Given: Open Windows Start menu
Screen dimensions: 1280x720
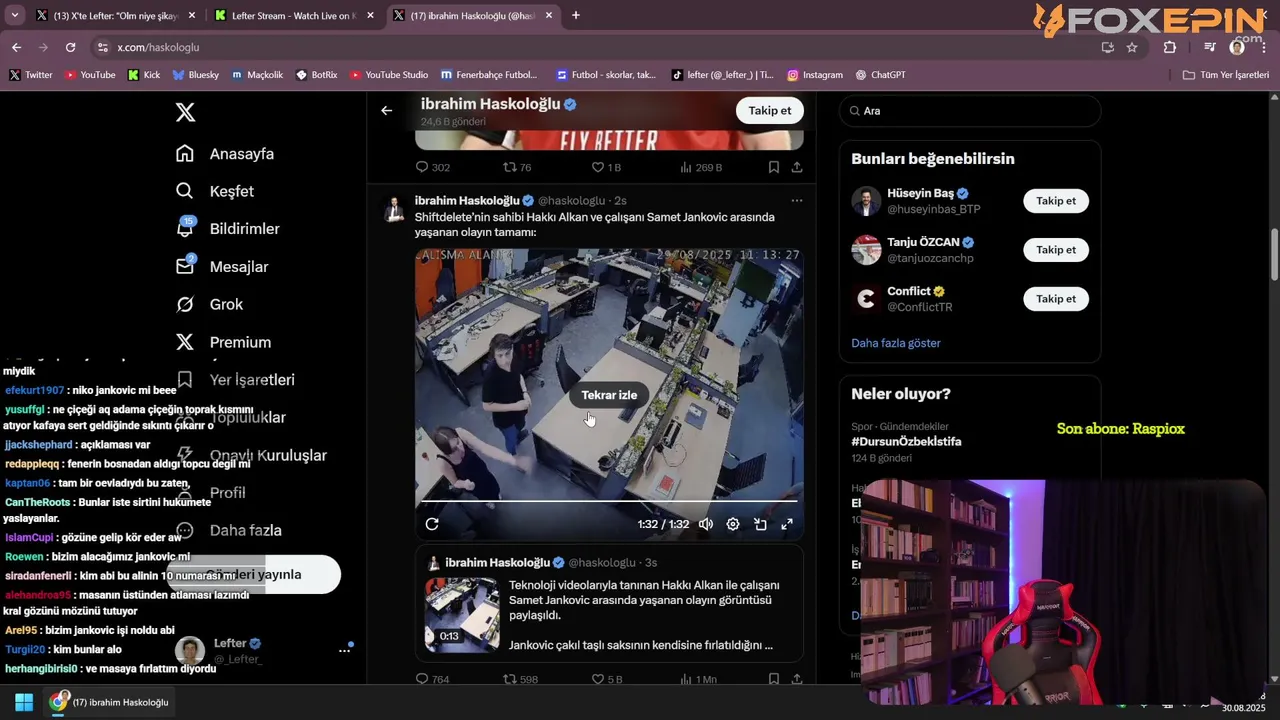Looking at the screenshot, I should pos(24,702).
